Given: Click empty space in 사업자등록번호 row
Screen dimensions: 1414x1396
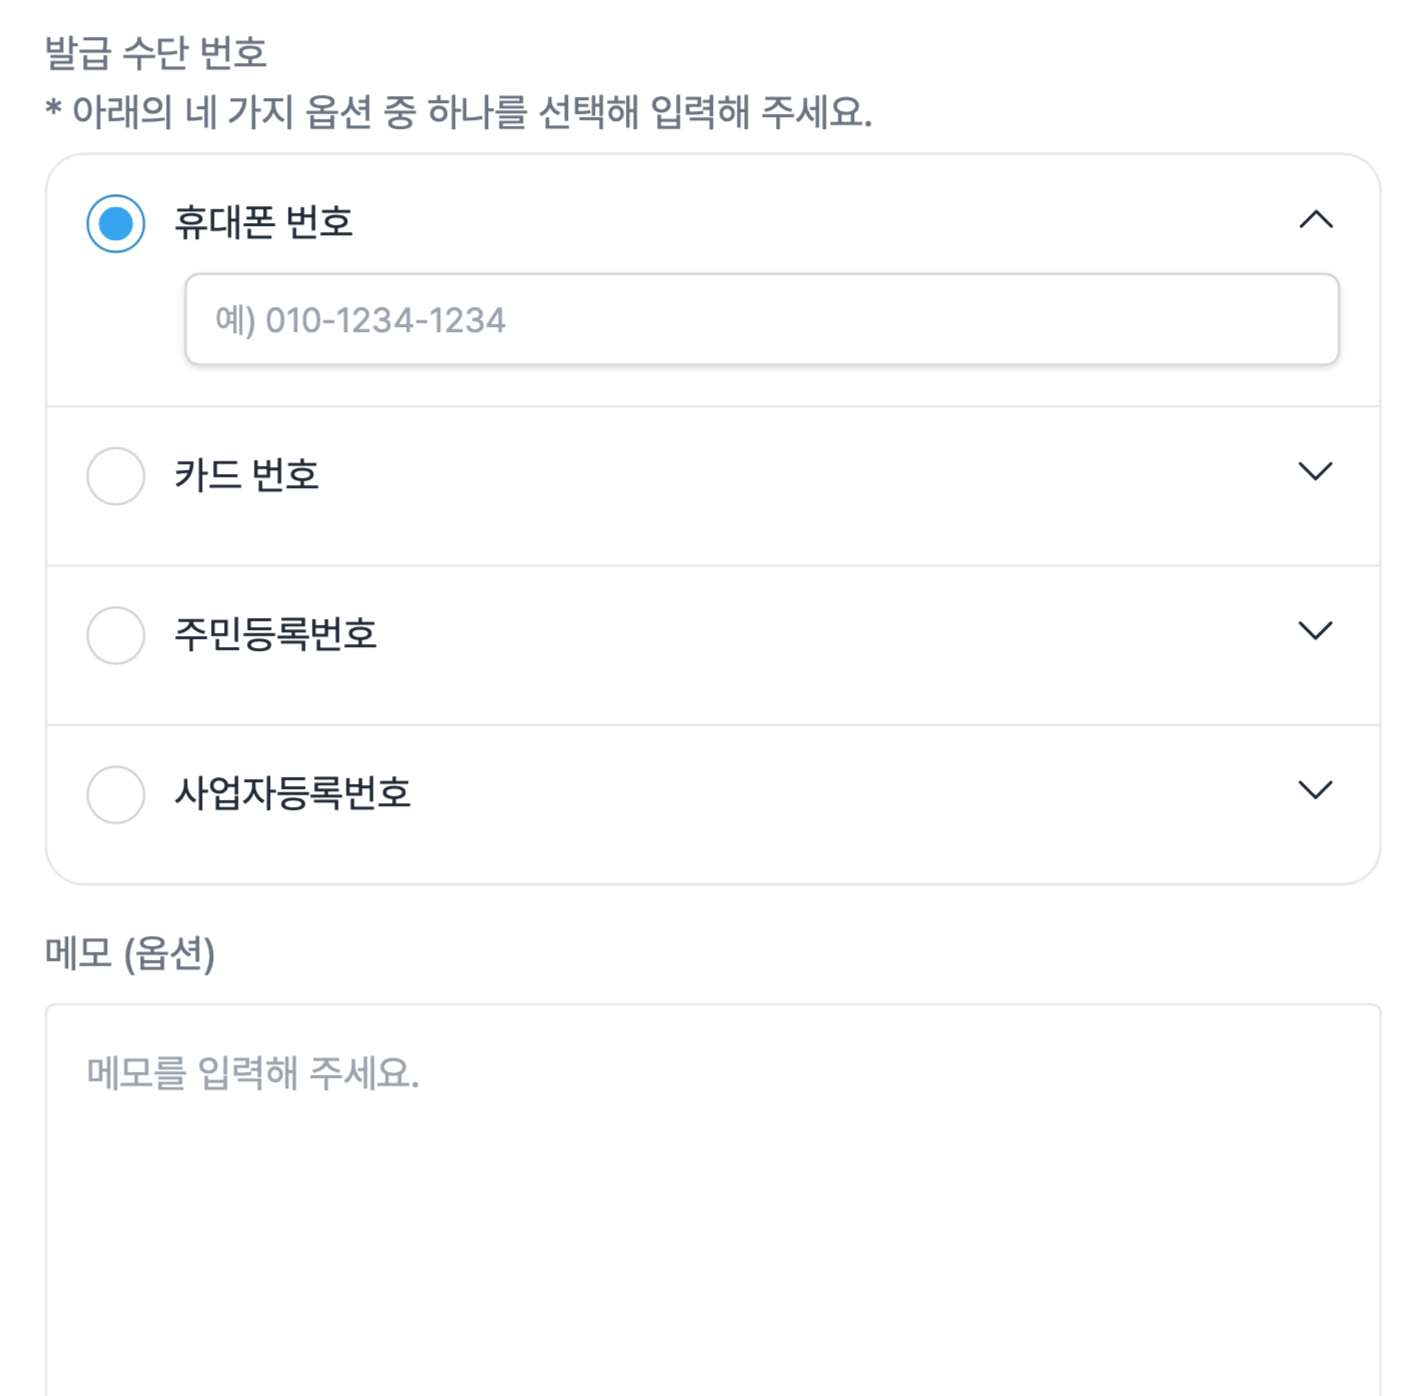Looking at the screenshot, I should 800,805.
